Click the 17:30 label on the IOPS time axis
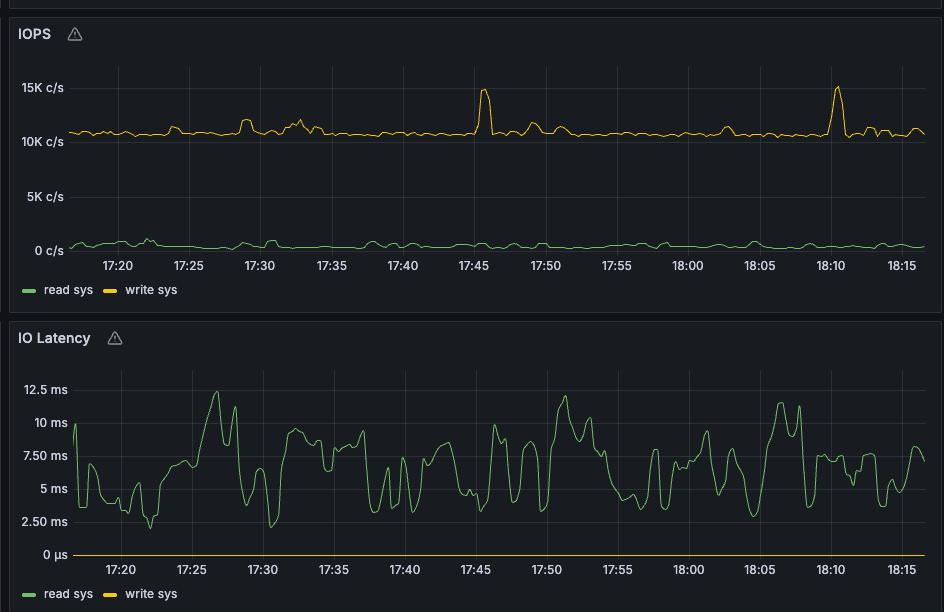The height and width of the screenshot is (612, 944). click(x=260, y=266)
